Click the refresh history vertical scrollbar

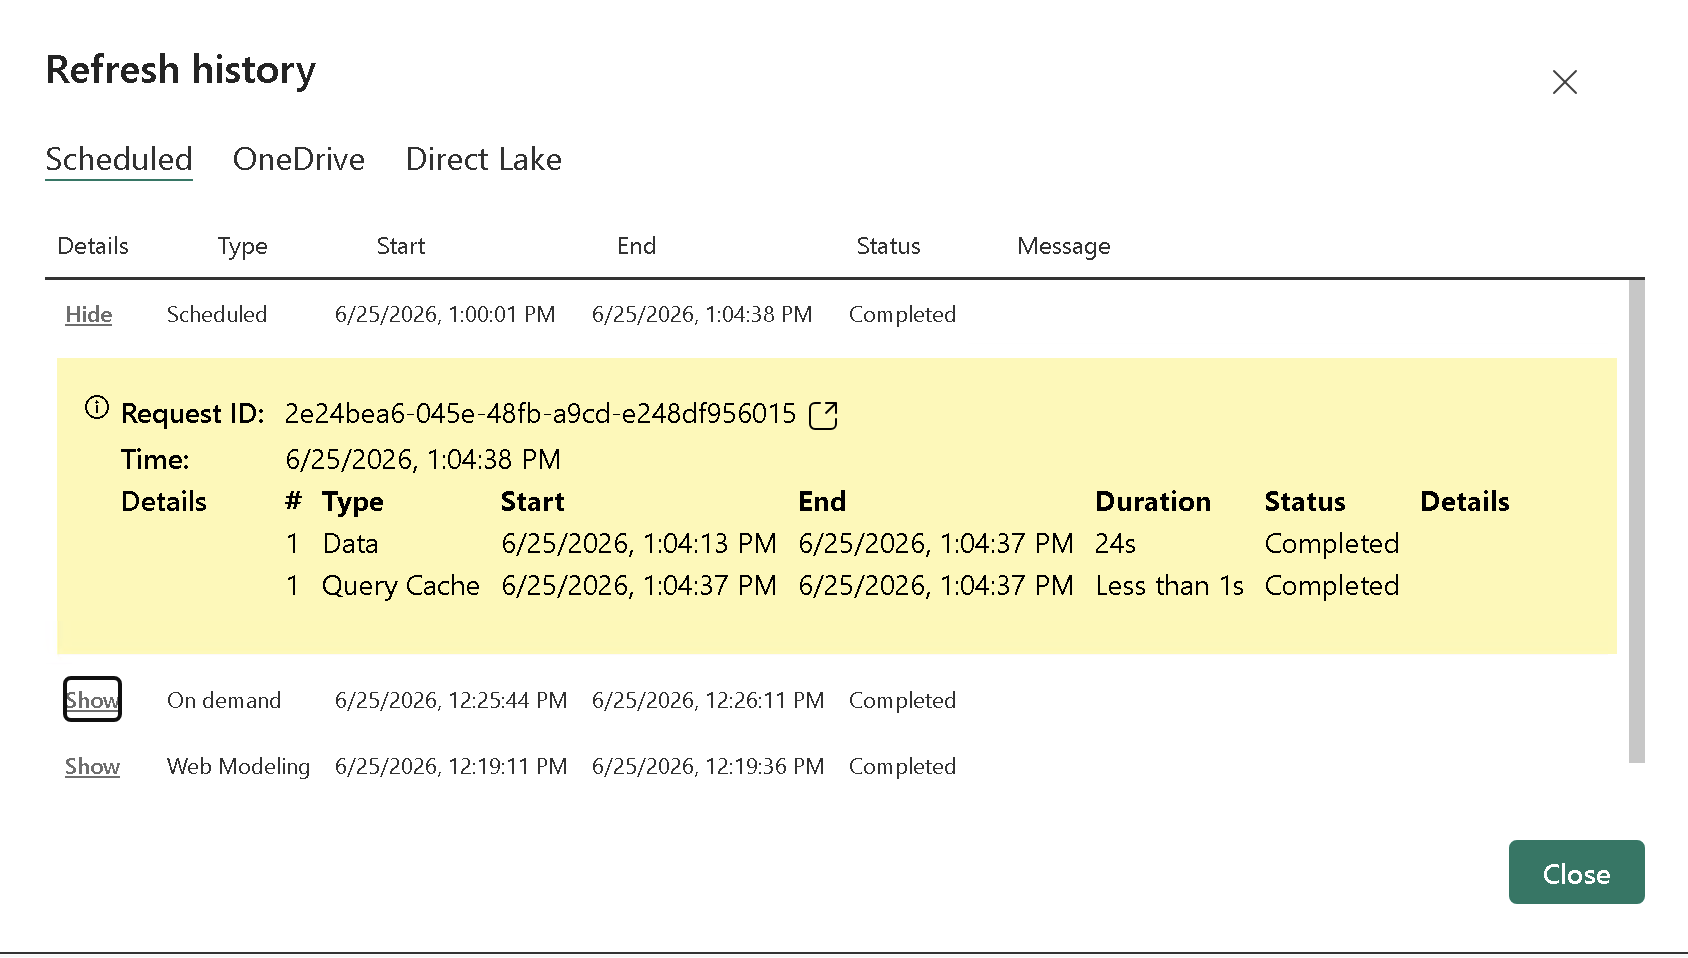tap(1636, 520)
